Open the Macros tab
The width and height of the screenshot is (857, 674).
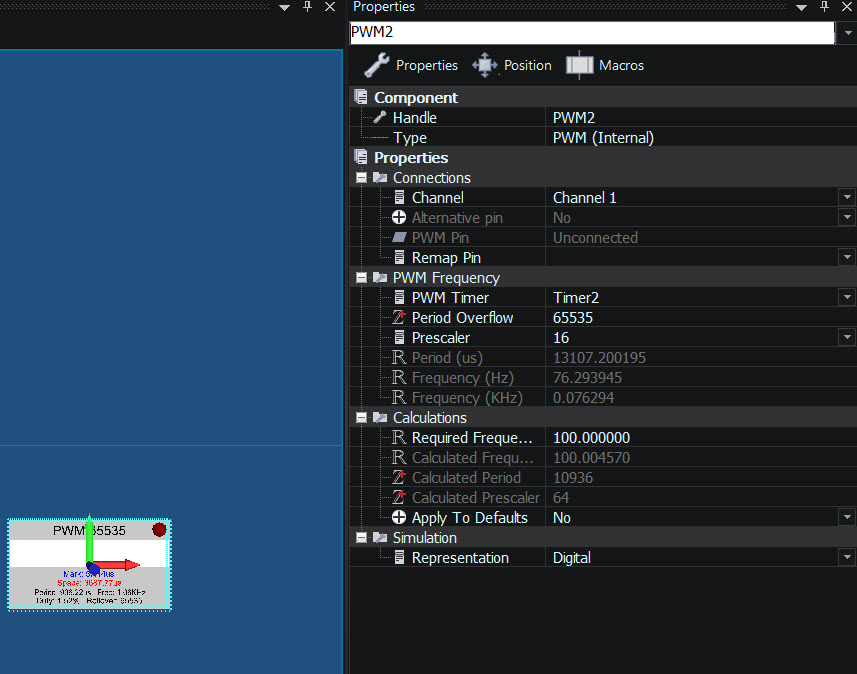[605, 66]
